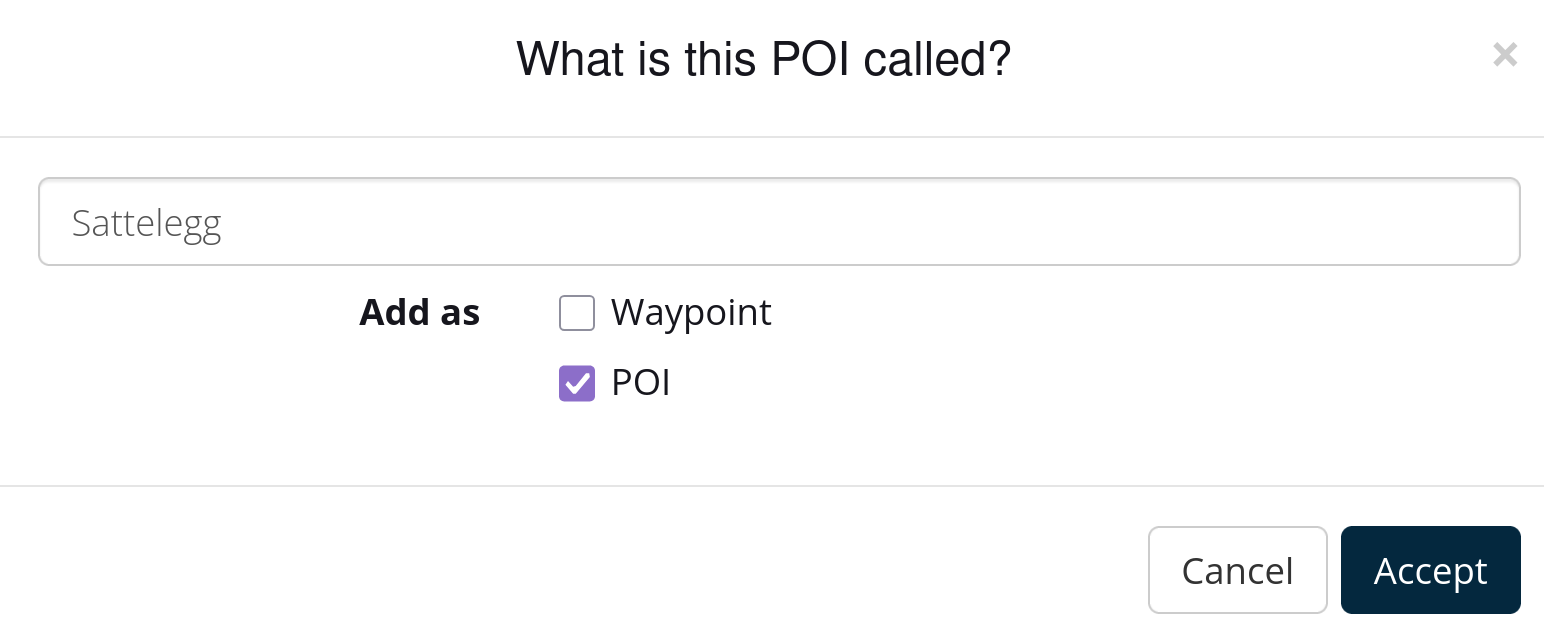Click the middle of the name text box
1544x634 pixels.
coord(779,222)
